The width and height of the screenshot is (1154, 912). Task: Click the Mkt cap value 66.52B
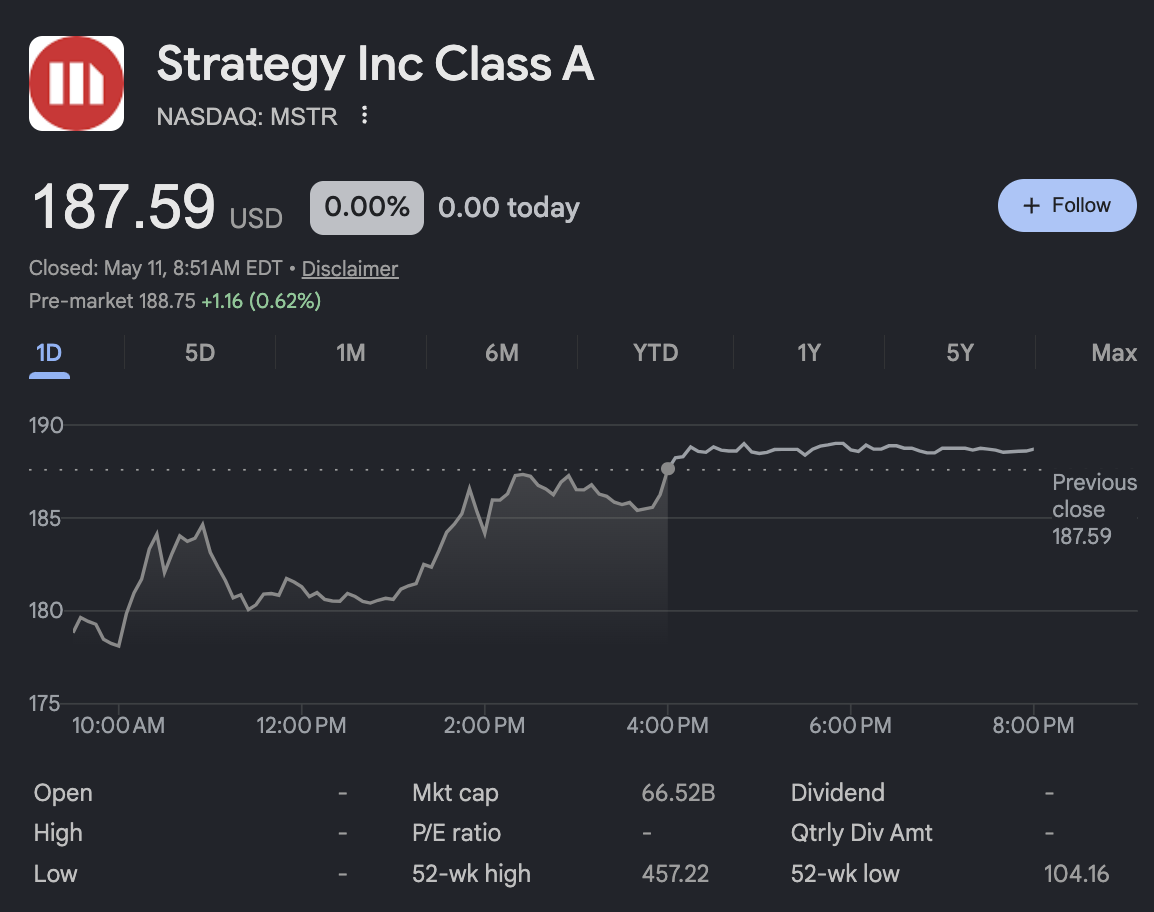point(678,793)
